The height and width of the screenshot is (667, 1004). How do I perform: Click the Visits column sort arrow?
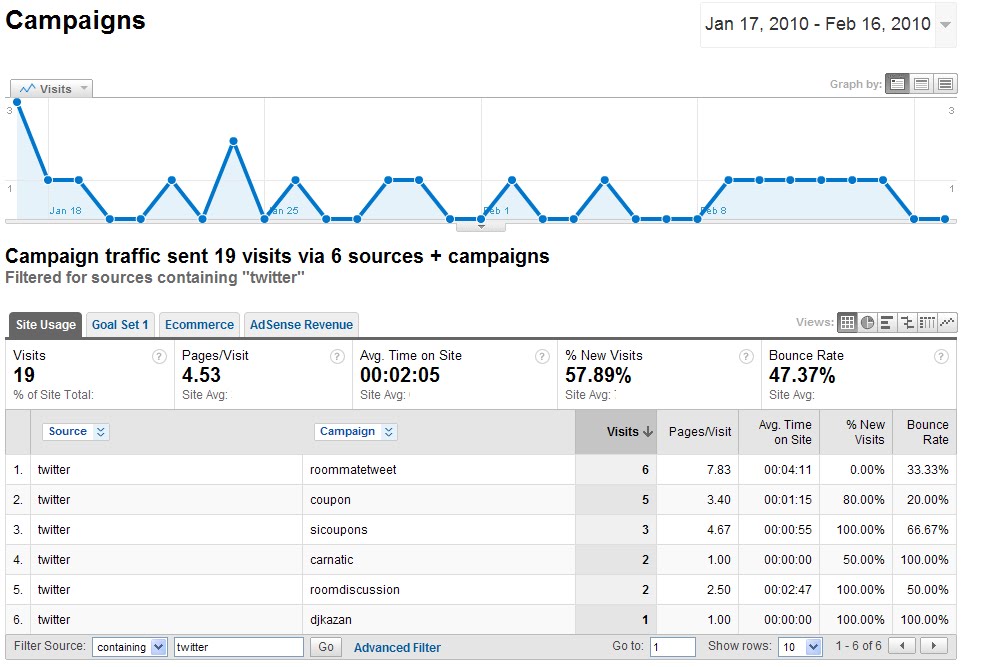pos(648,432)
